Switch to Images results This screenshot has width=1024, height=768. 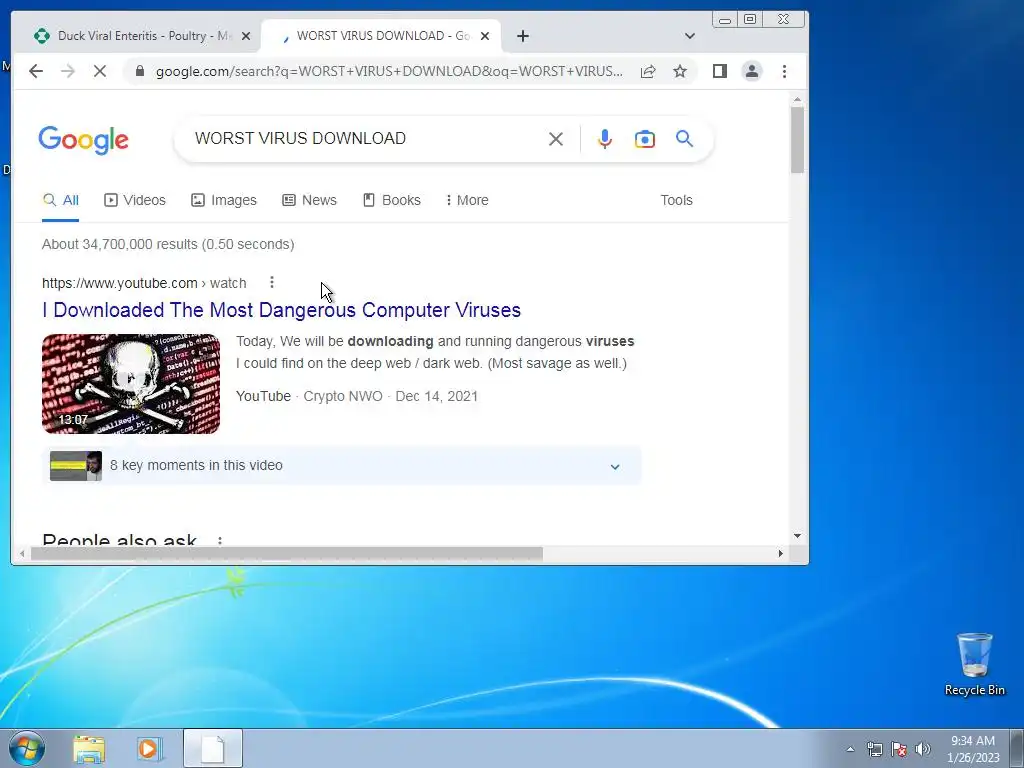pos(224,200)
